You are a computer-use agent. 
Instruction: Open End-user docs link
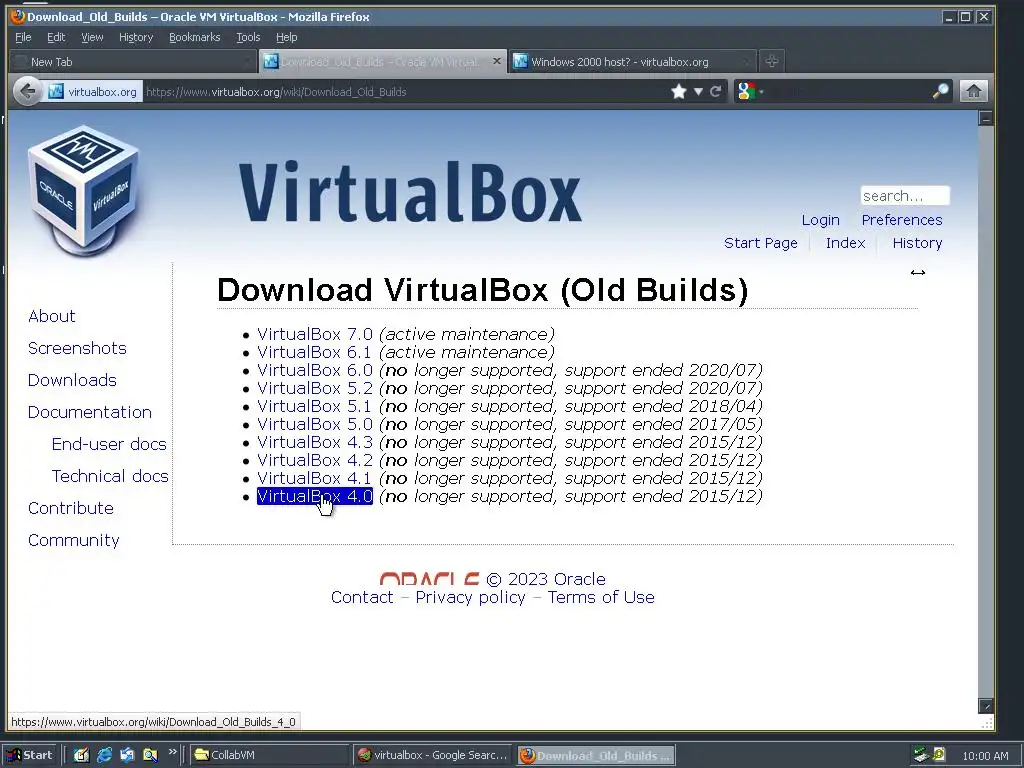point(109,444)
